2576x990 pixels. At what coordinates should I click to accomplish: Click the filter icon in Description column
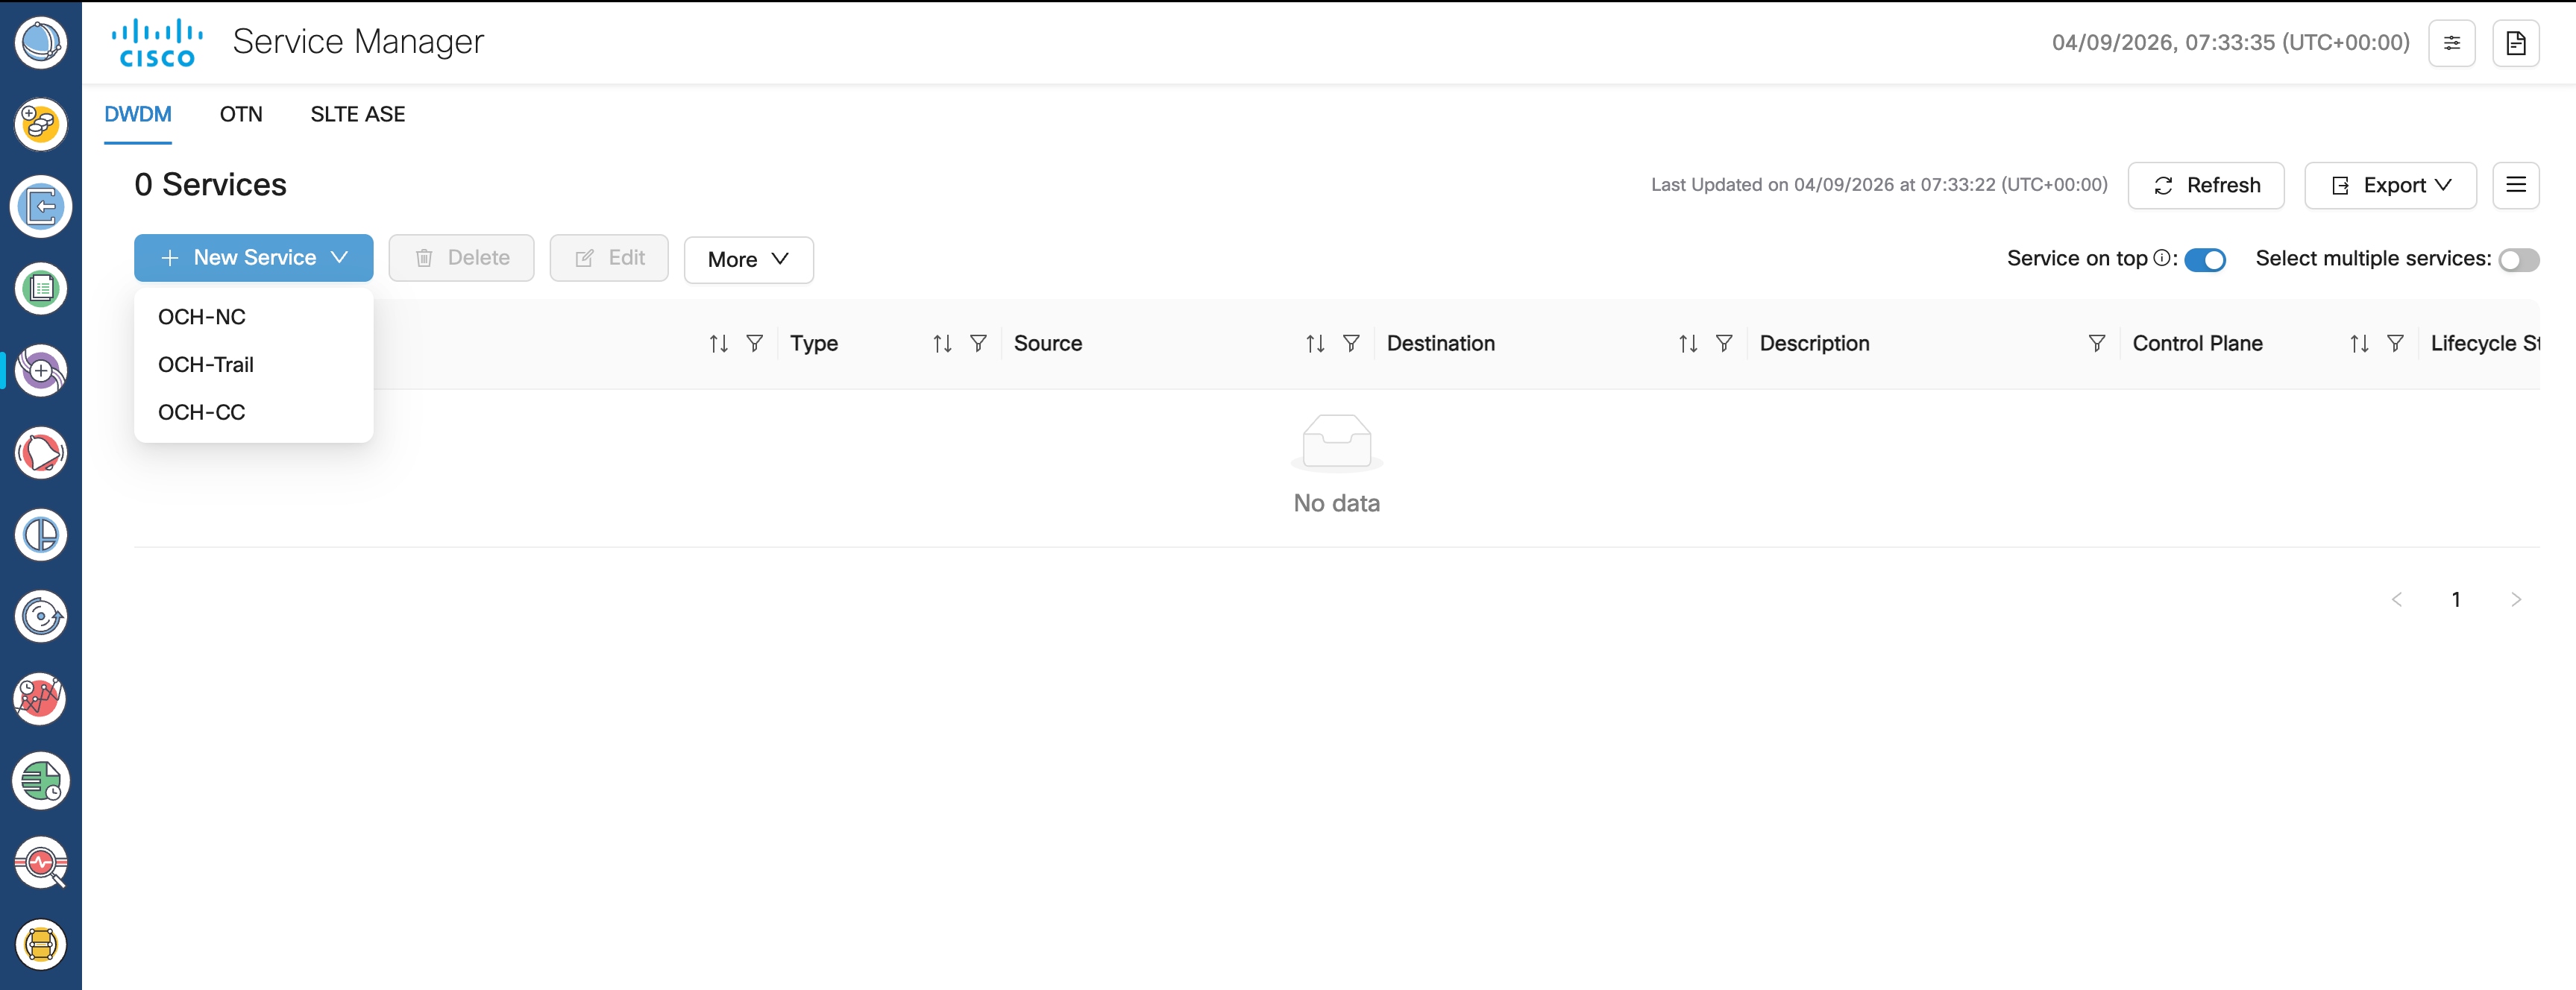(2096, 344)
